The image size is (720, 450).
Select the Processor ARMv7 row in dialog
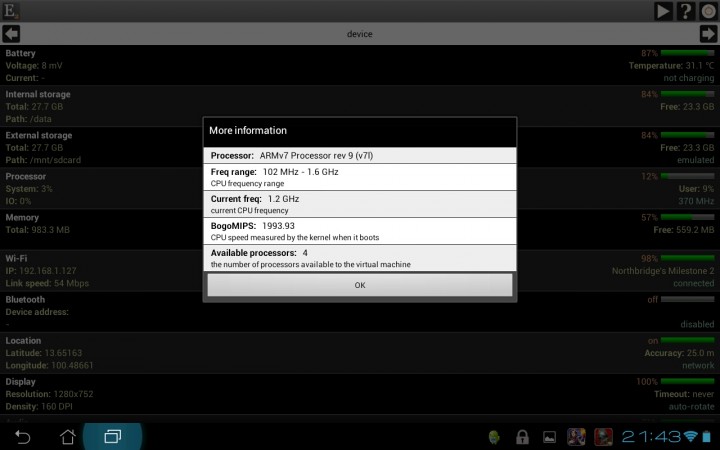(360, 155)
